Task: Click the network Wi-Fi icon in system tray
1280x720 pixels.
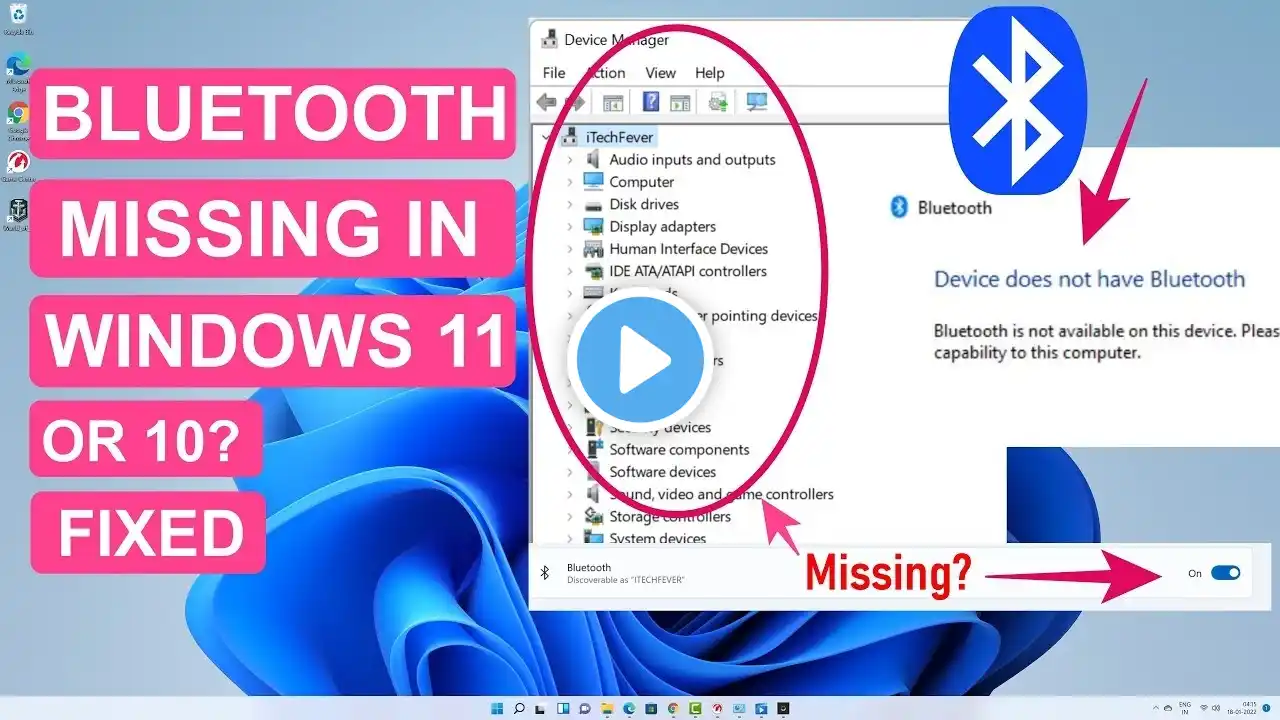Action: [1203, 709]
